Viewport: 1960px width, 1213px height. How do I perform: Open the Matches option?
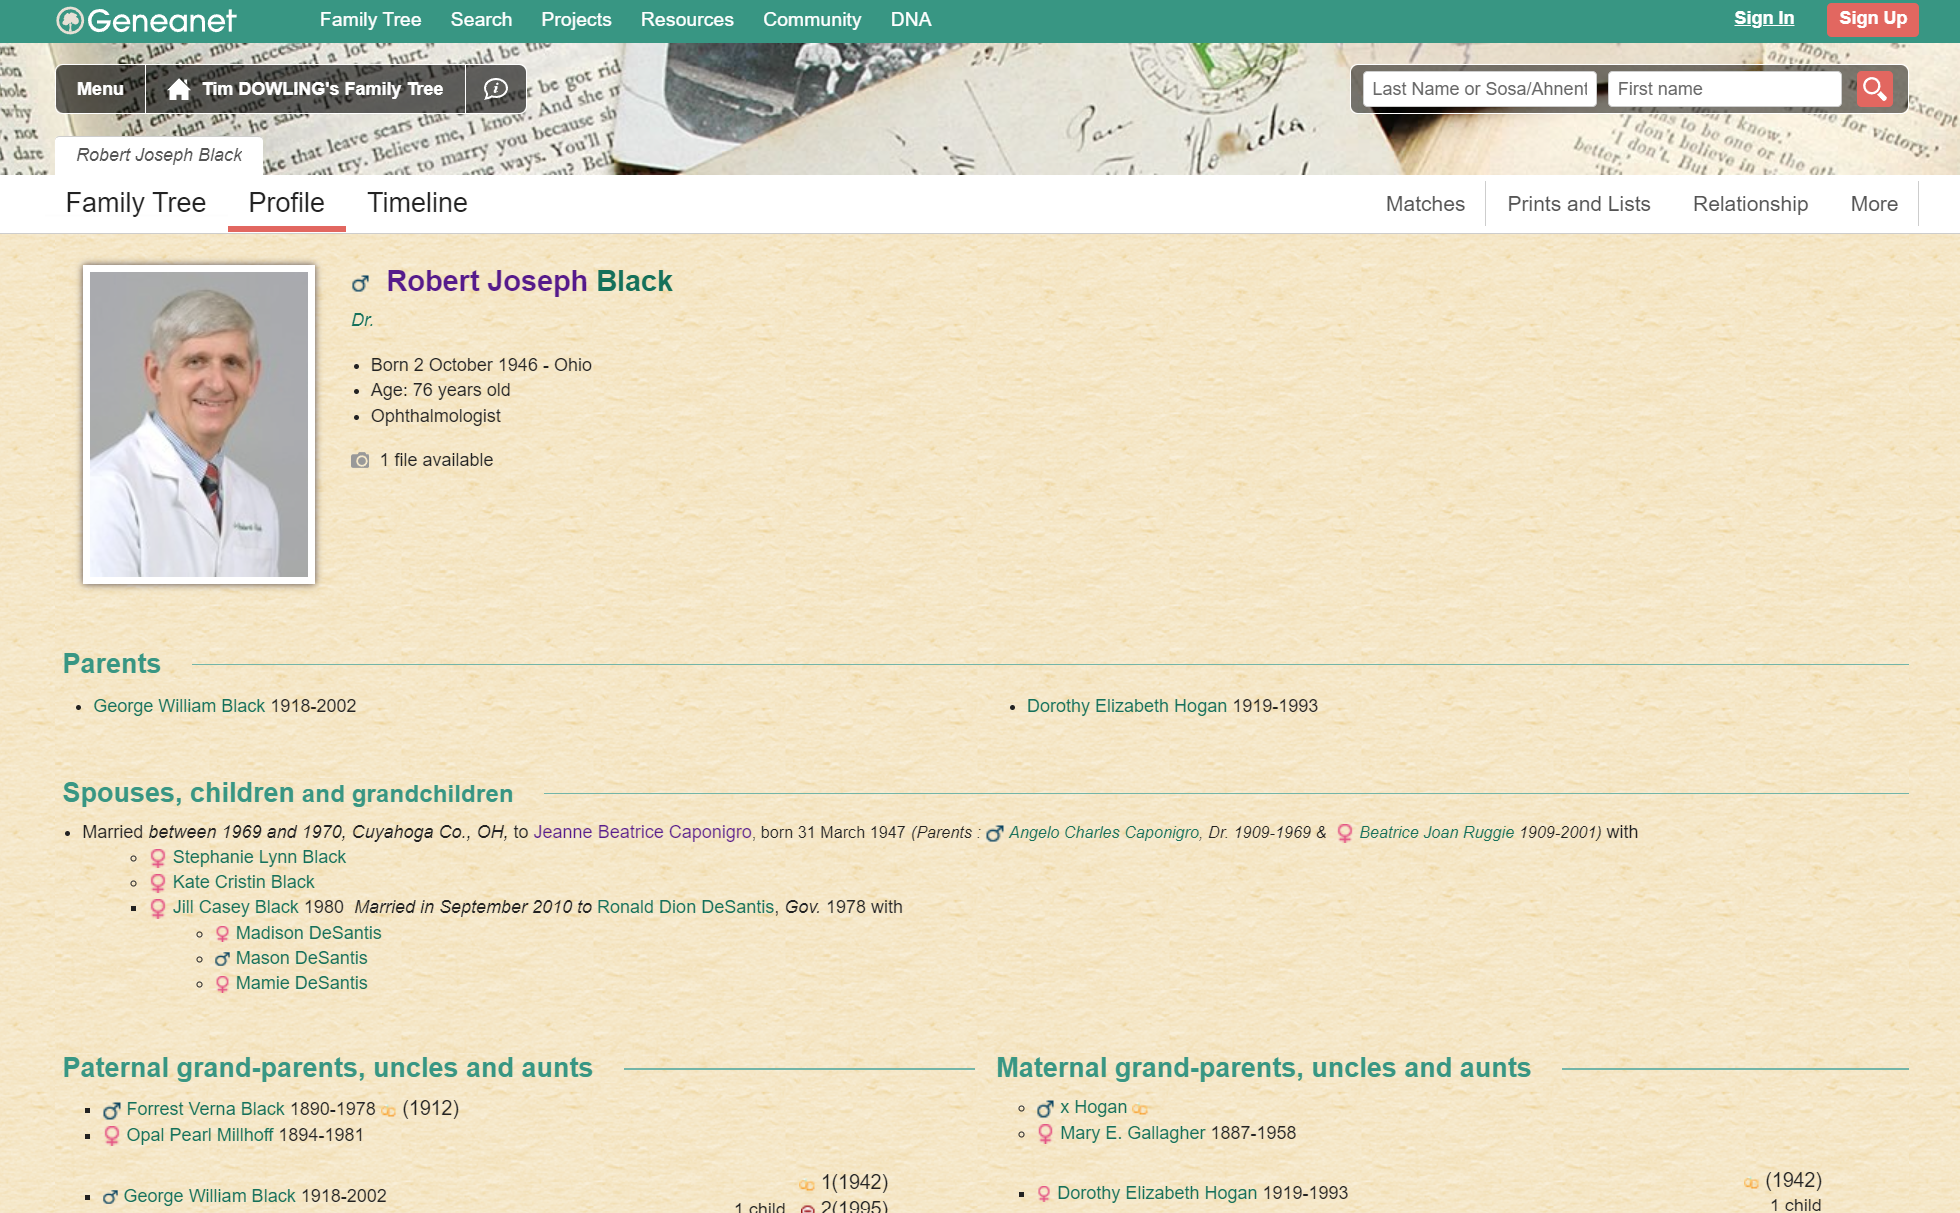click(1425, 204)
